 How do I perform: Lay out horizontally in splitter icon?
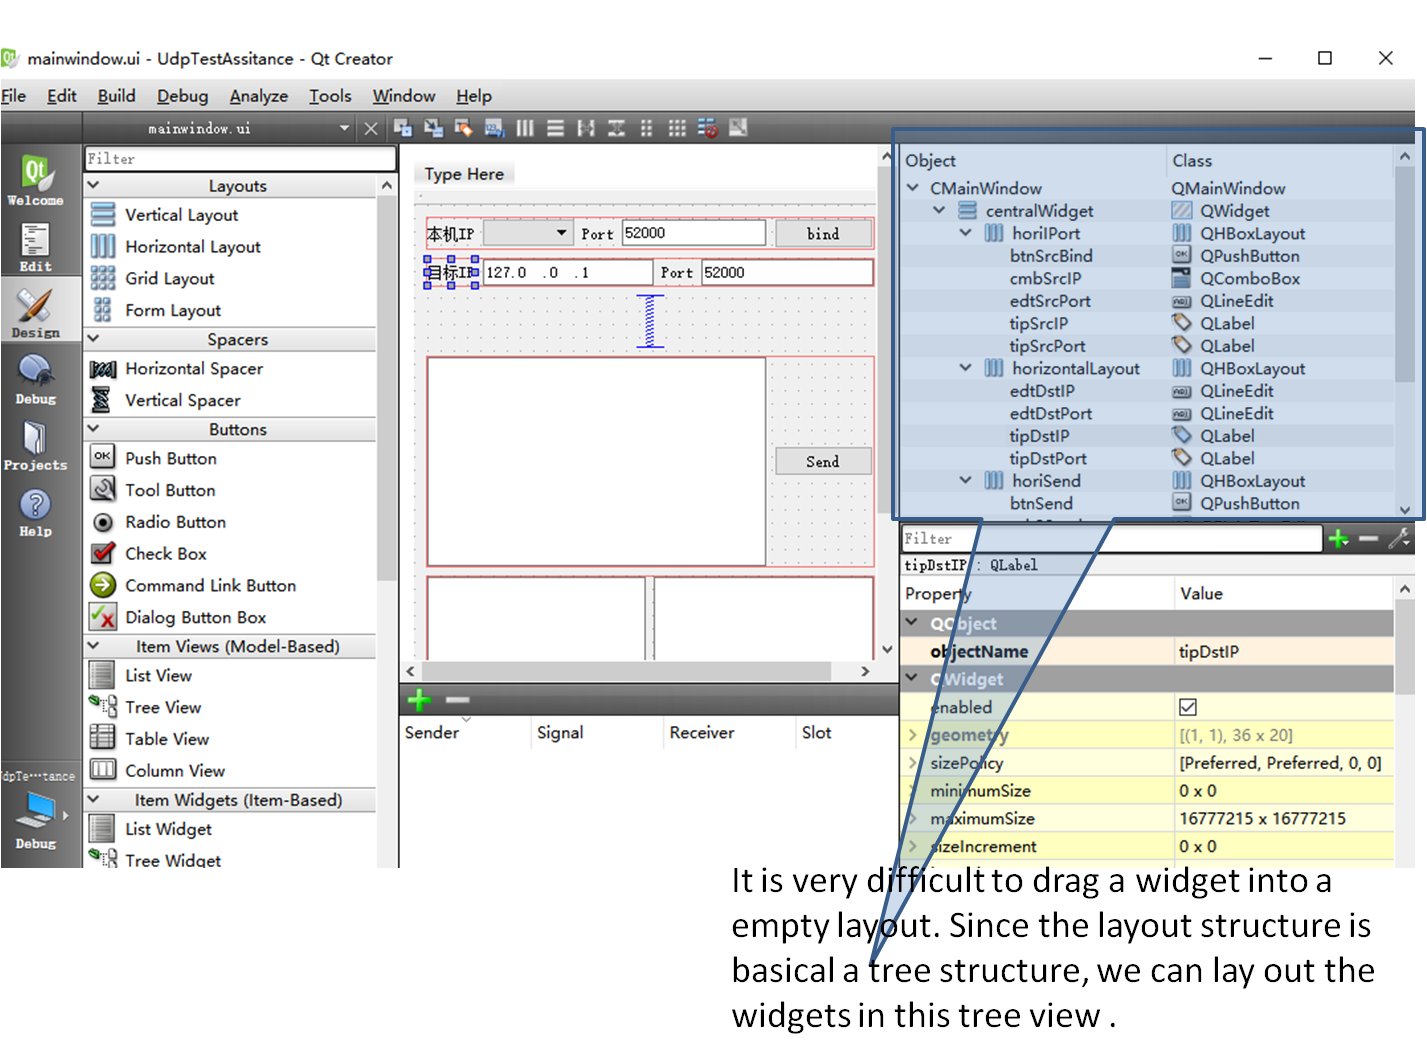pyautogui.click(x=586, y=128)
